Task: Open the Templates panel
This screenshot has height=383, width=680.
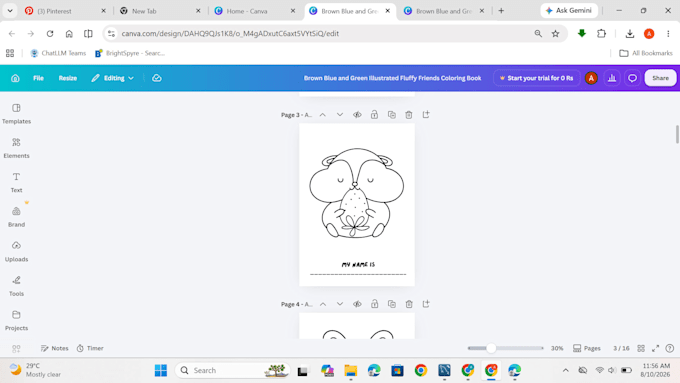Action: tap(16, 114)
